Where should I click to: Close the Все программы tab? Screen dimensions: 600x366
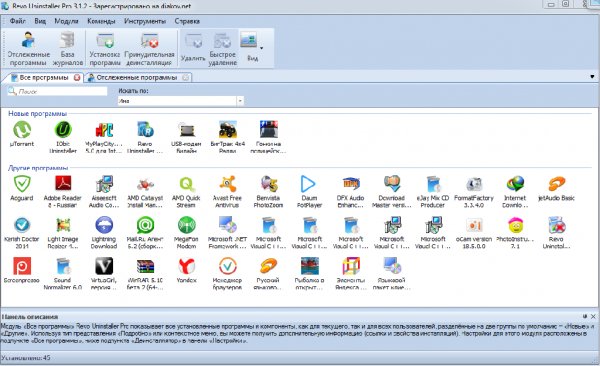(x=77, y=78)
